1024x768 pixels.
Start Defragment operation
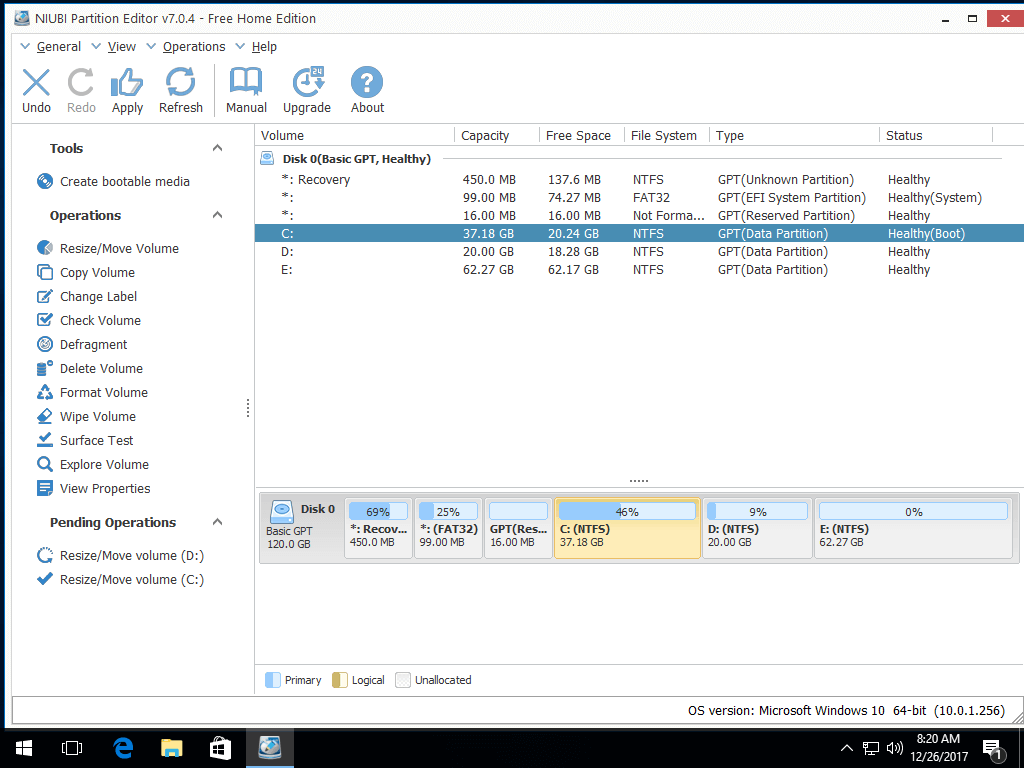[x=93, y=344]
